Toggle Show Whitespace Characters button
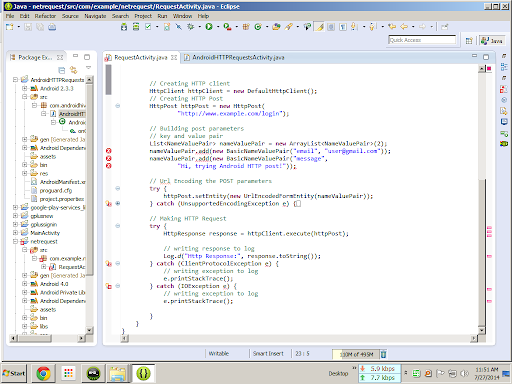The width and height of the screenshot is (512, 384). click(343, 27)
